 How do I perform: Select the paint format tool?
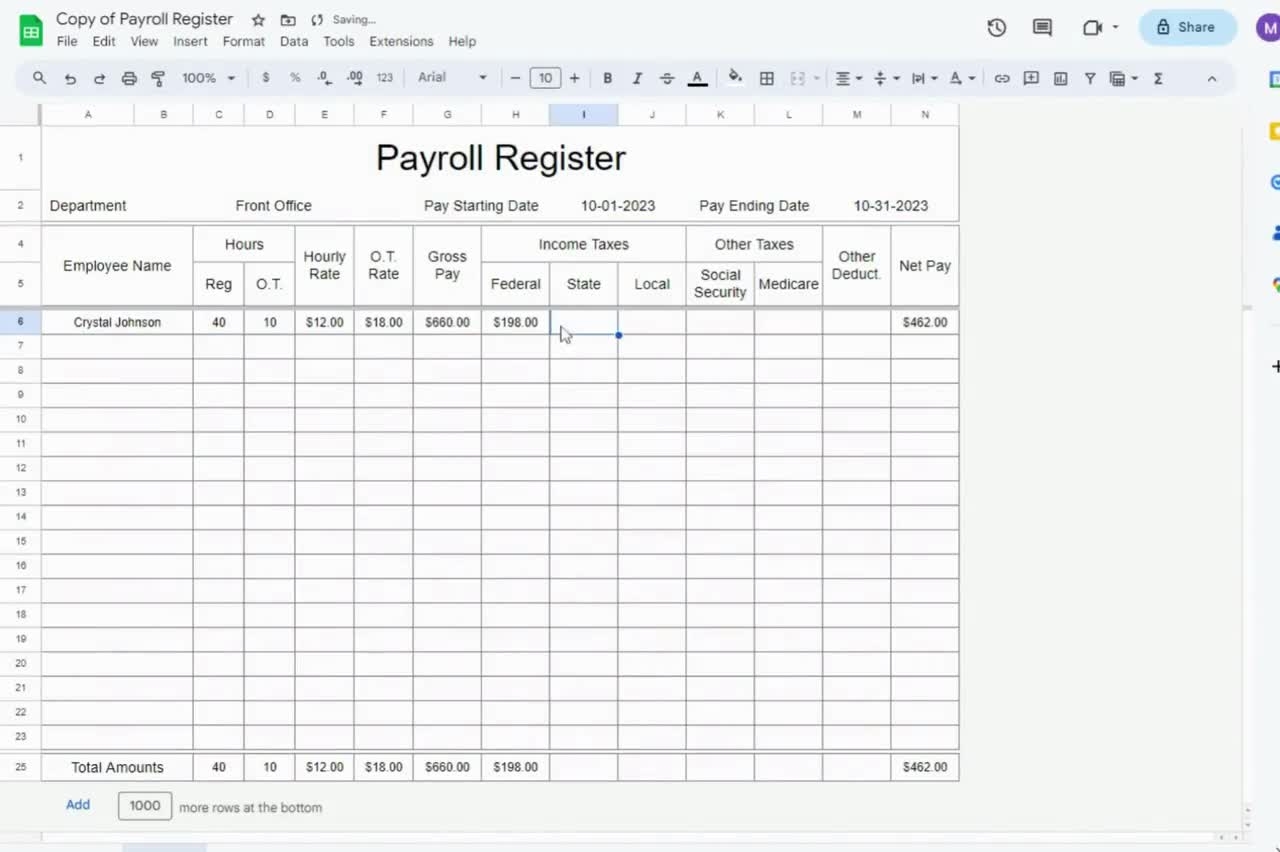[158, 77]
